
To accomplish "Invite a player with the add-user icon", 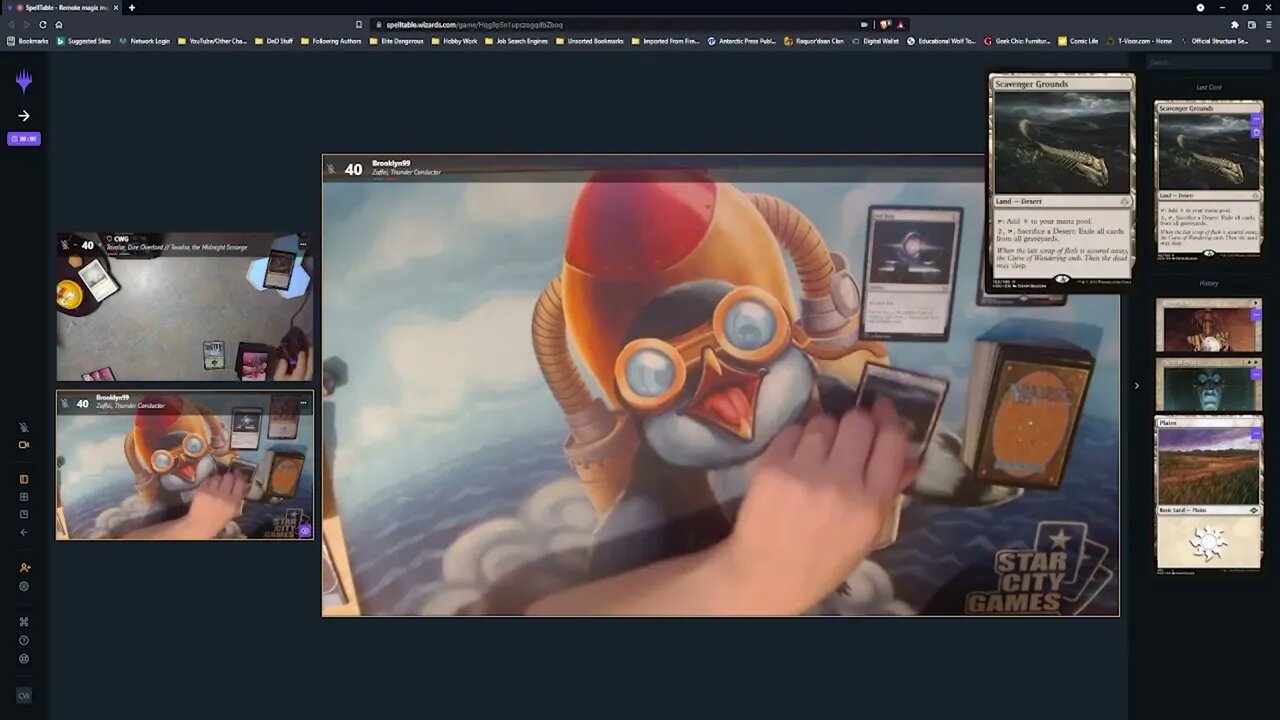I will (24, 568).
